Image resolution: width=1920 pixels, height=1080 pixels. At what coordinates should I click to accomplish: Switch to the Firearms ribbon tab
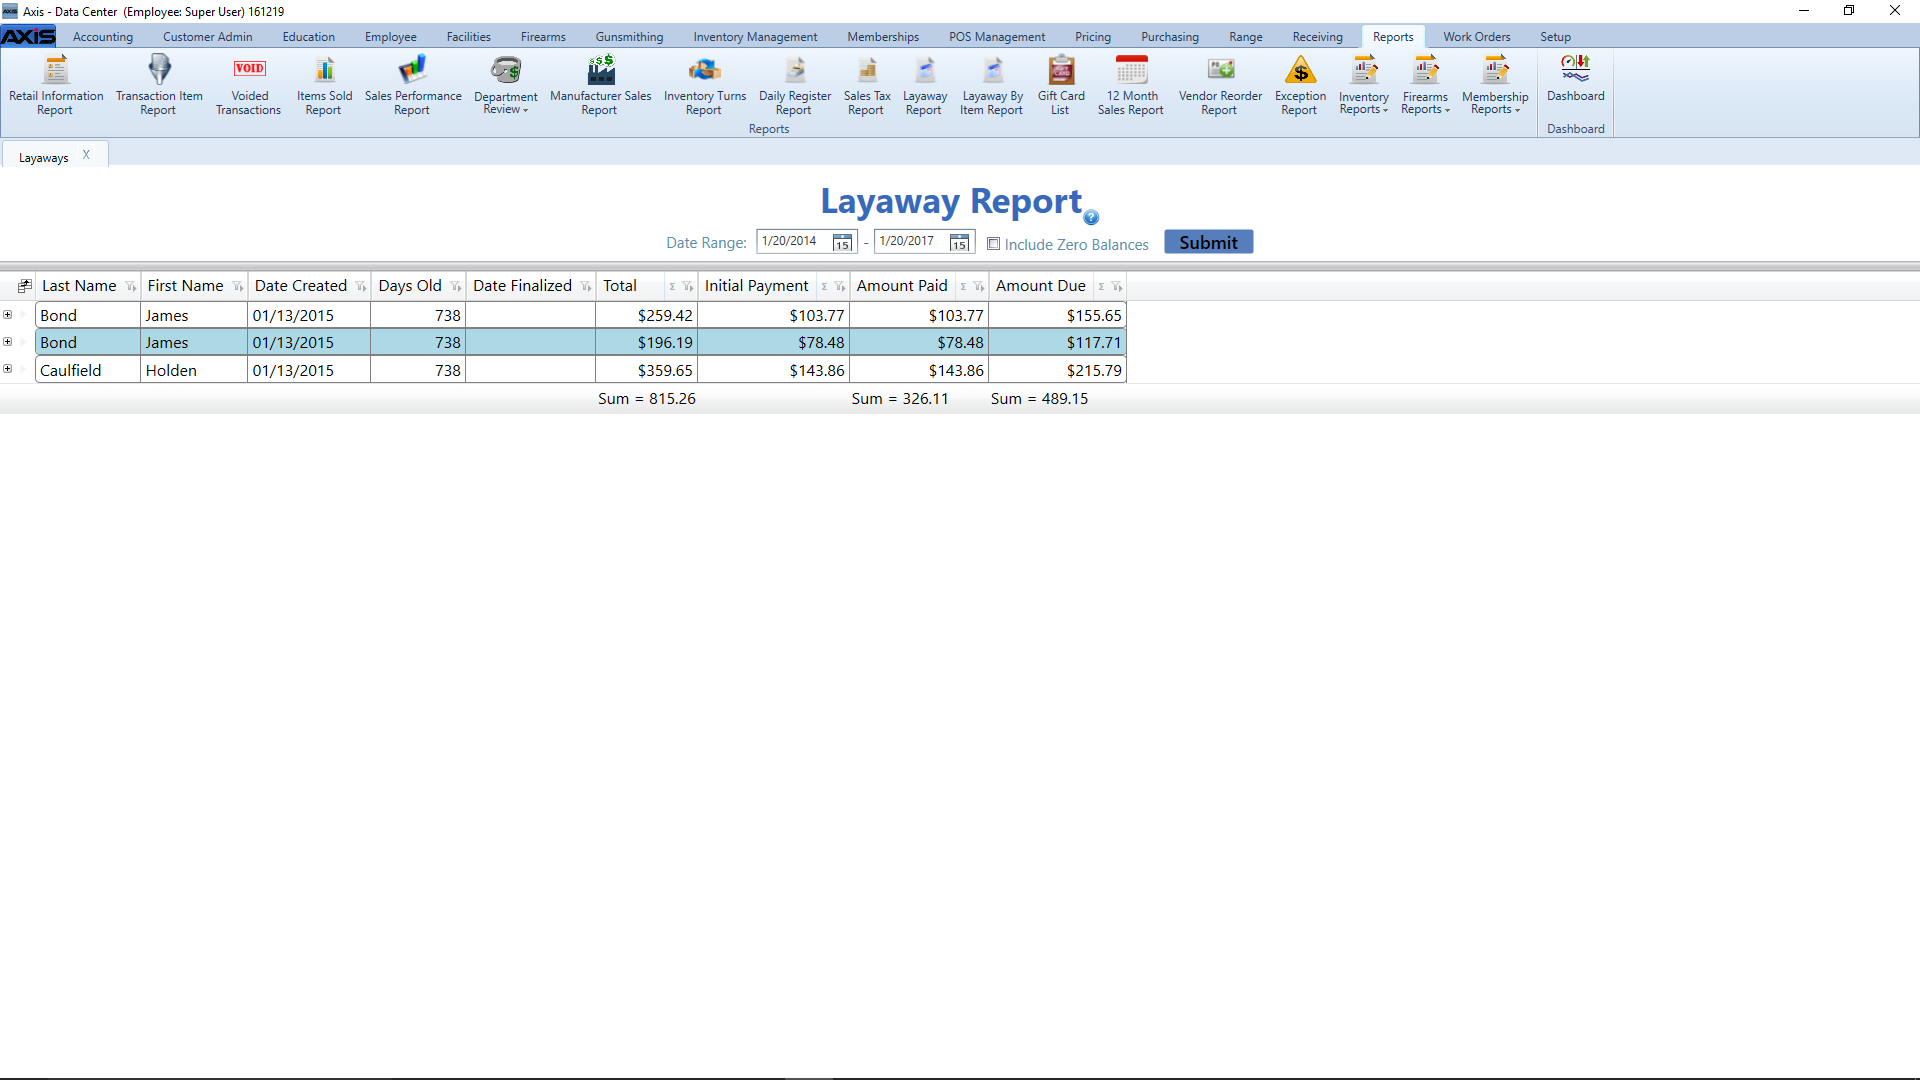[543, 37]
